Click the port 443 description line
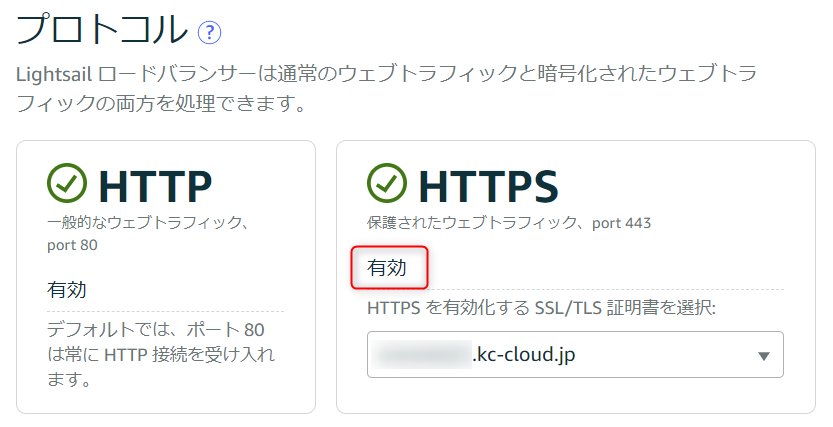 tap(508, 223)
